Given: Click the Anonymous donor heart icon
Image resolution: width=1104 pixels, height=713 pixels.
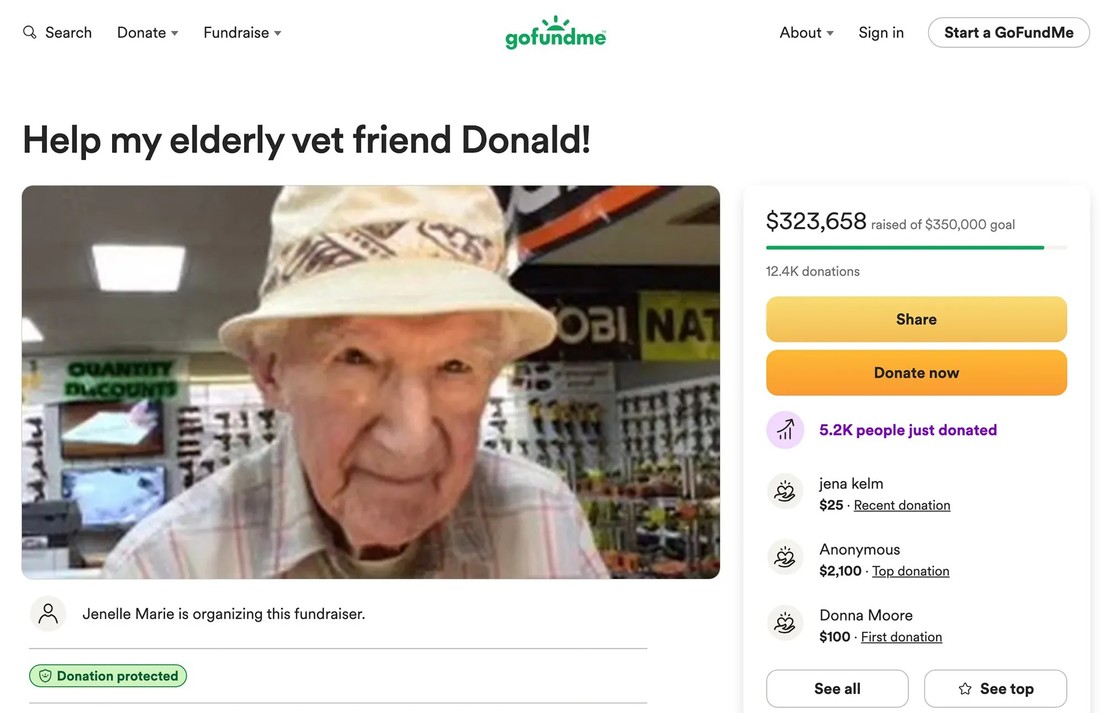Looking at the screenshot, I should click(x=785, y=558).
